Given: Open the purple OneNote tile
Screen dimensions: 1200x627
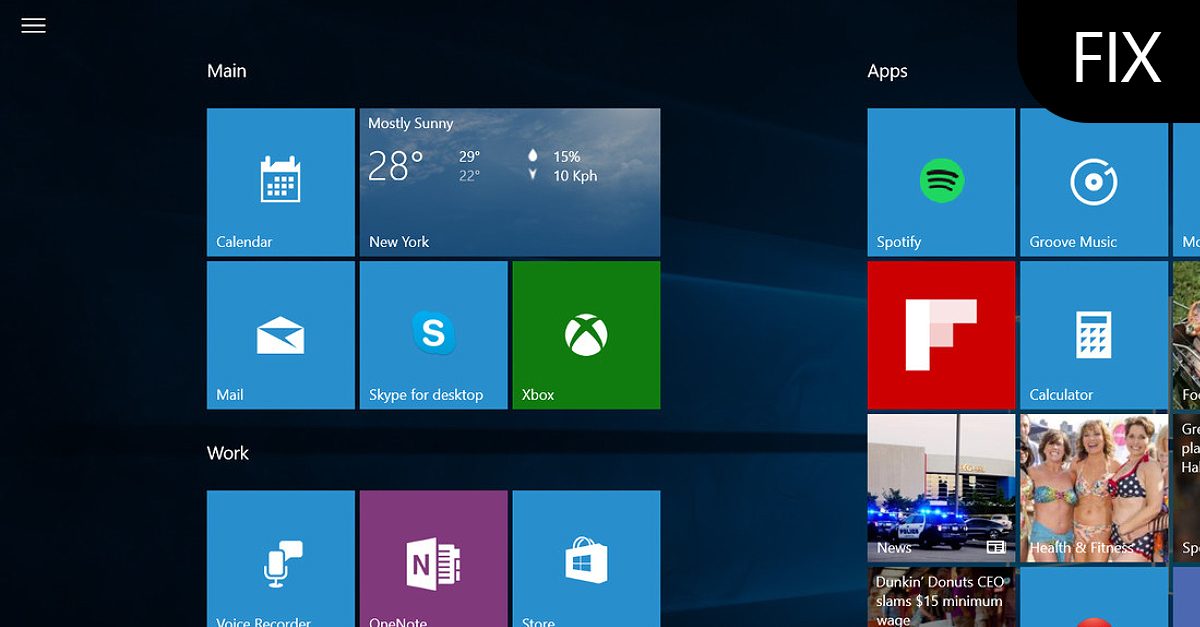Looking at the screenshot, I should (433, 558).
